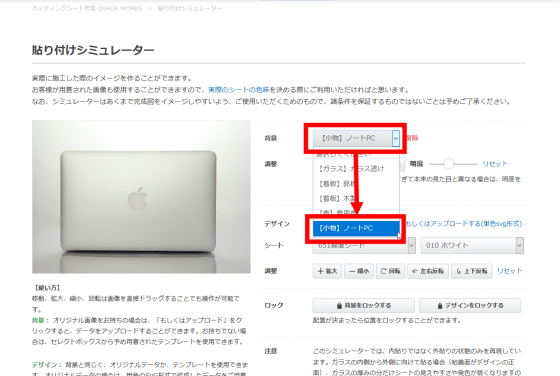Click the デザインをロックする lock button
This screenshot has height=376, width=560.
pyautogui.click(x=470, y=306)
